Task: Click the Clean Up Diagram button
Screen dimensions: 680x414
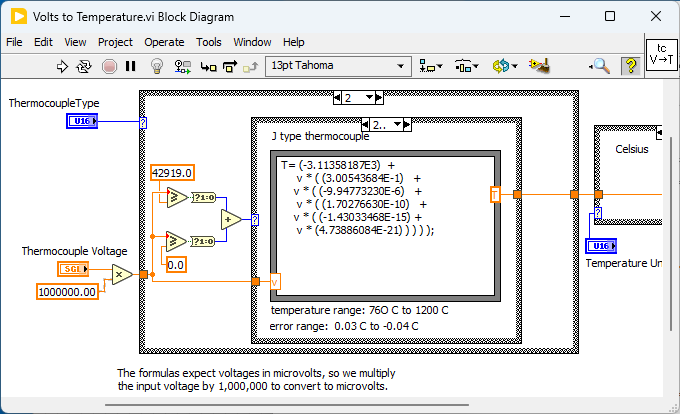Action: coord(539,66)
